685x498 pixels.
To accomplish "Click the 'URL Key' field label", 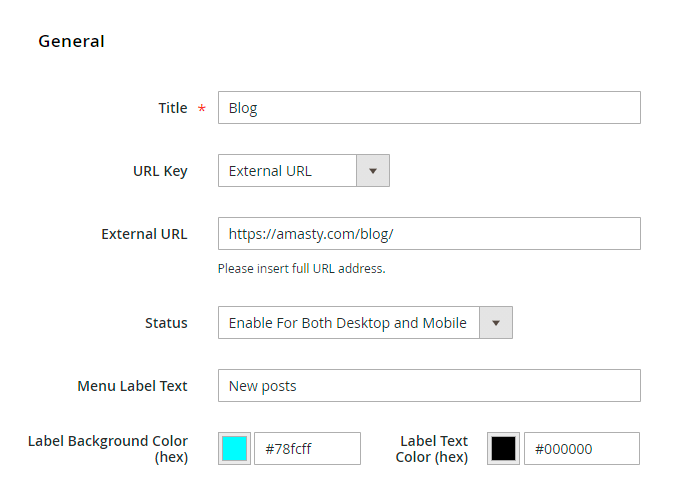I will pyautogui.click(x=160, y=171).
